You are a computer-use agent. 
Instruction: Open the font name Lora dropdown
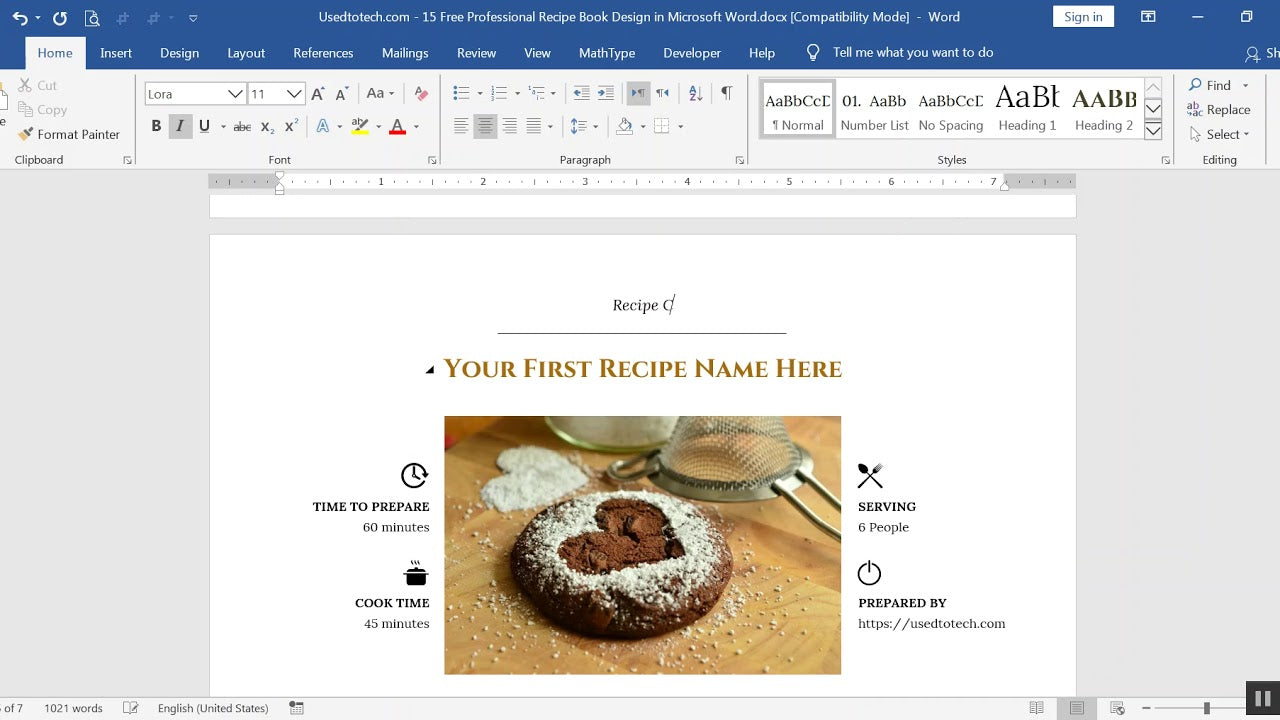[x=235, y=94]
